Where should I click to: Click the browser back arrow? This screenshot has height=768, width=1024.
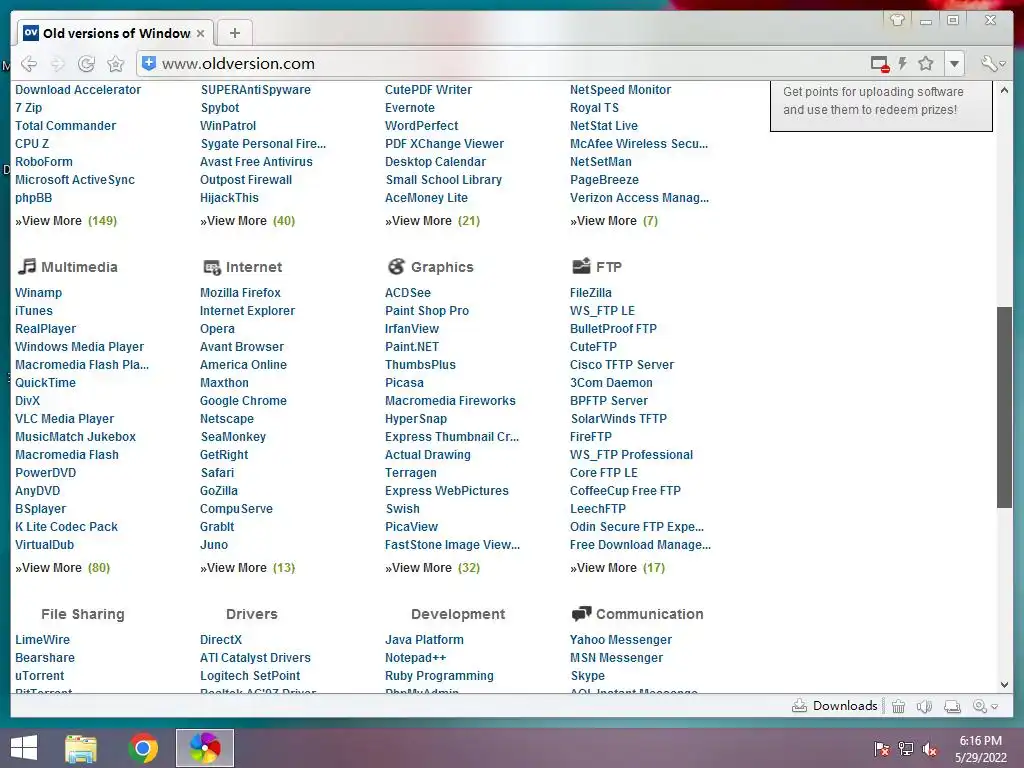(29, 64)
